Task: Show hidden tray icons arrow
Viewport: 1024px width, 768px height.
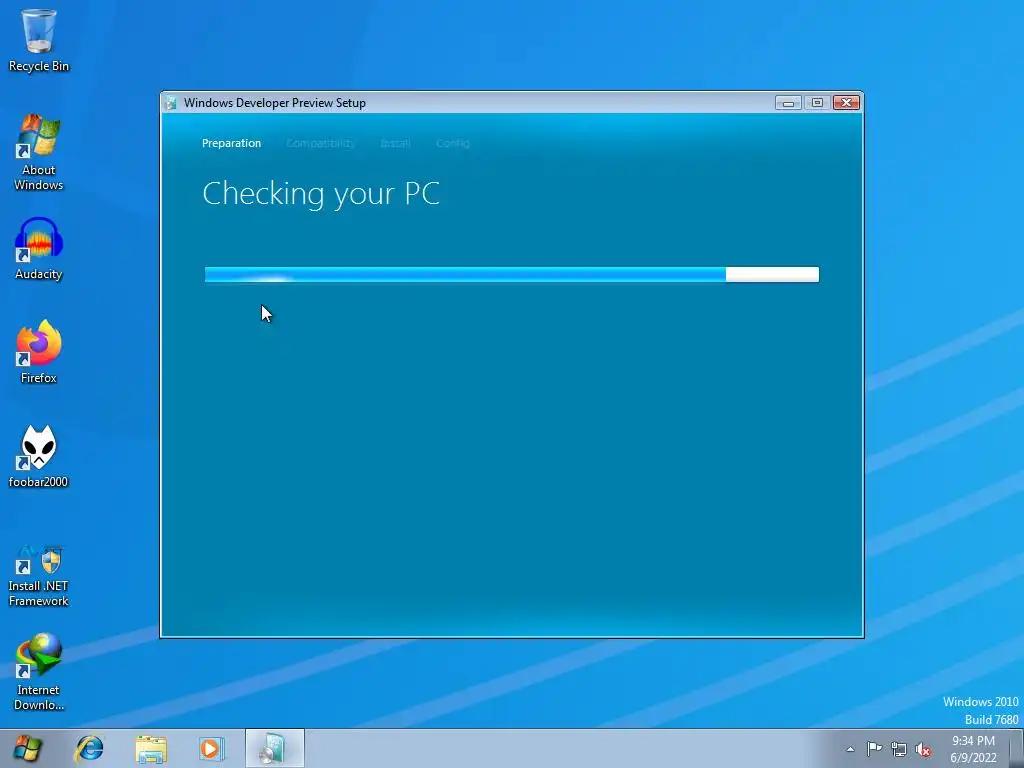Action: pos(850,749)
